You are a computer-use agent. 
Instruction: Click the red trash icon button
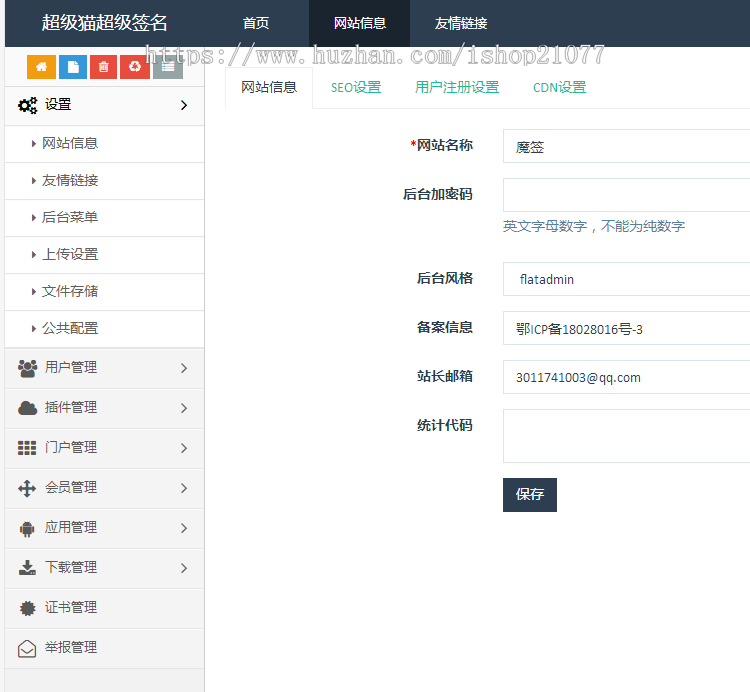coord(103,66)
